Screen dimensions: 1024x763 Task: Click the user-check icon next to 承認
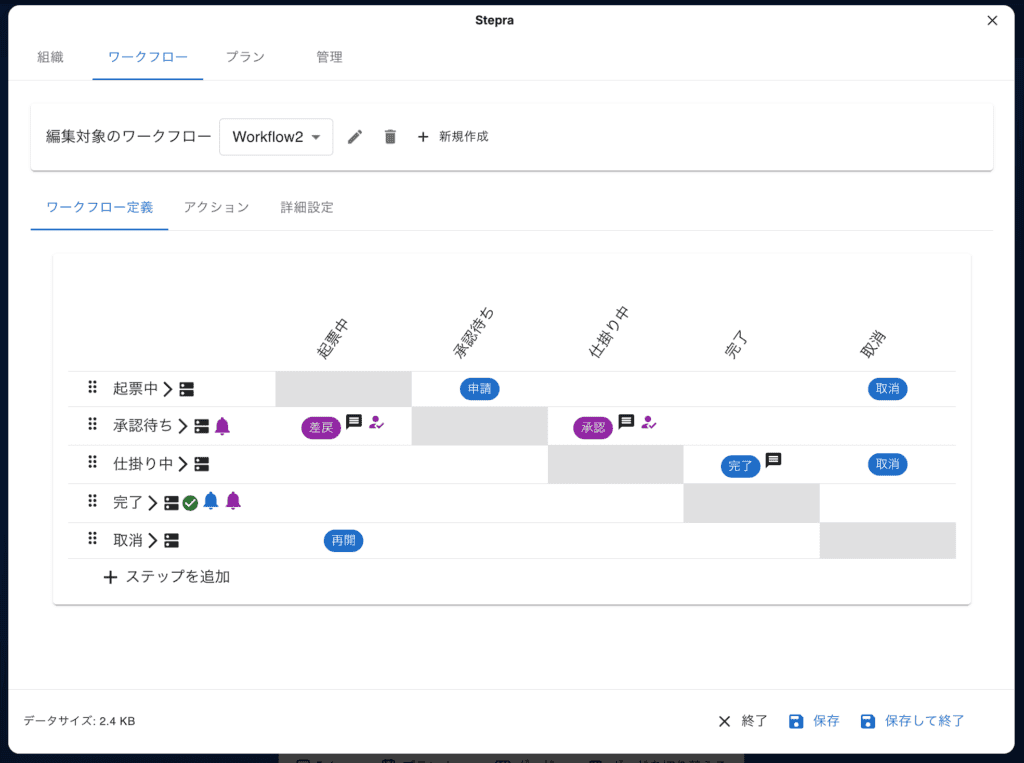(648, 423)
